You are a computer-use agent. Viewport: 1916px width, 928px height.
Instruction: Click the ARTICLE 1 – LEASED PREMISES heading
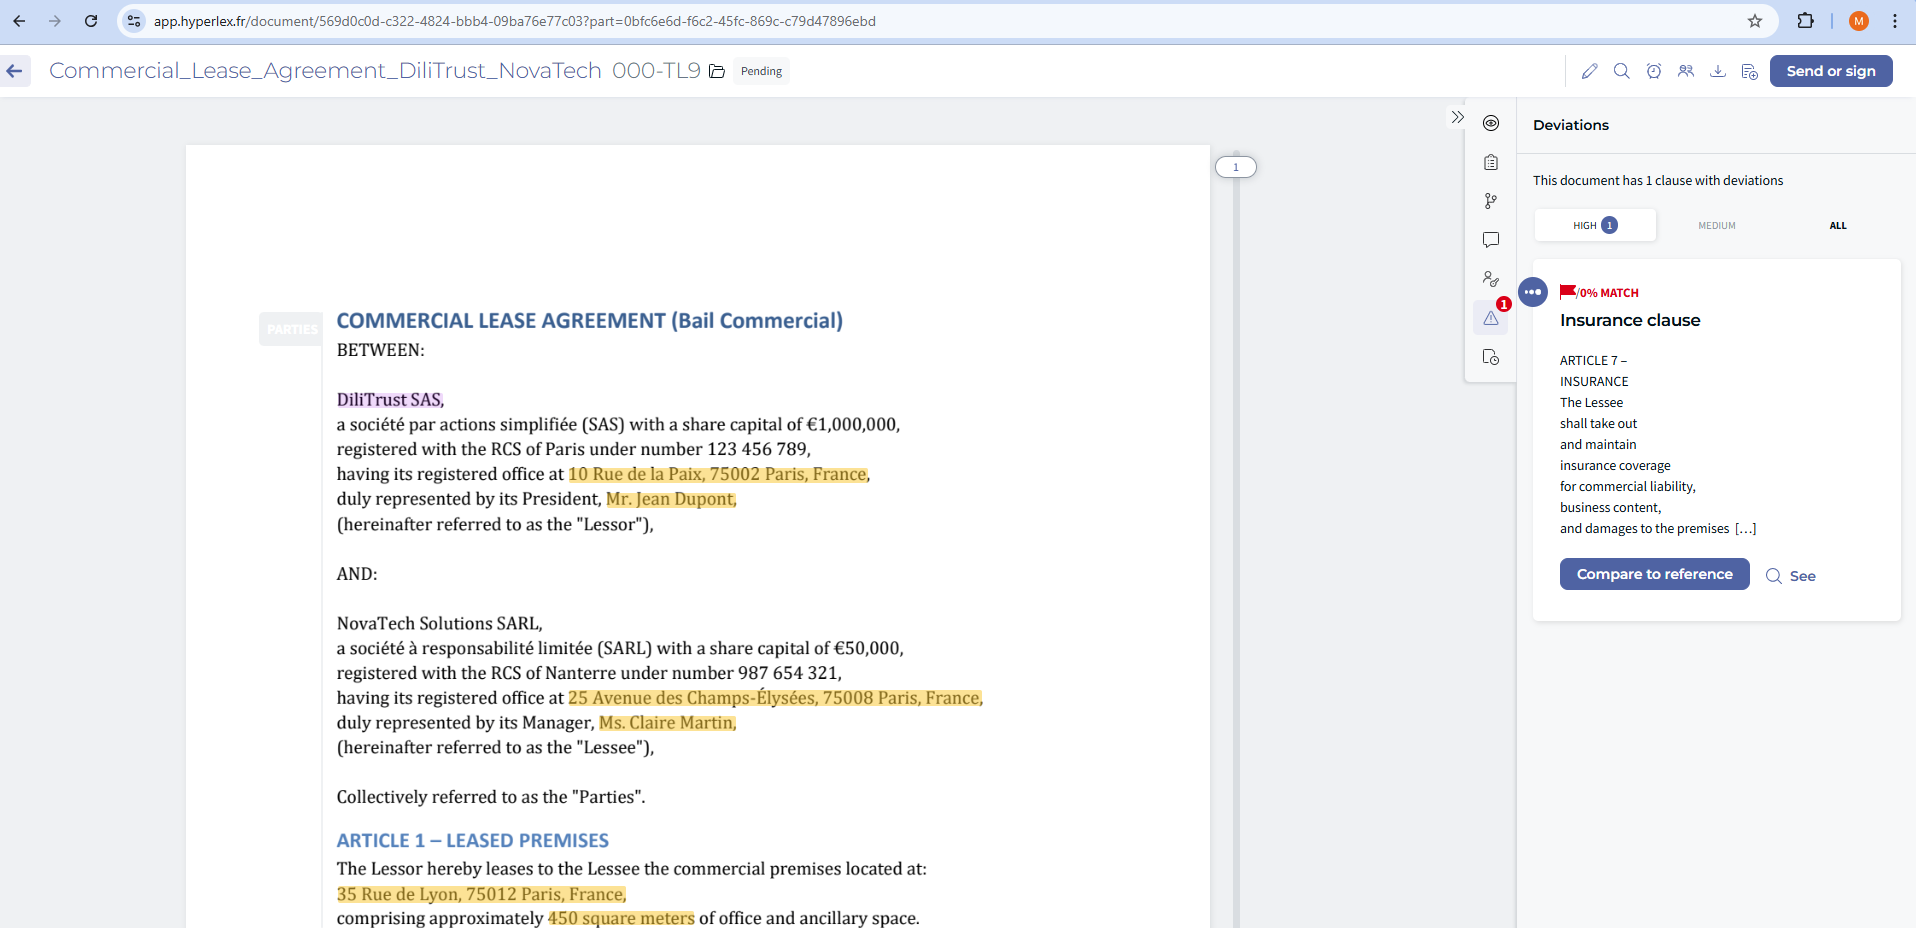(x=473, y=841)
